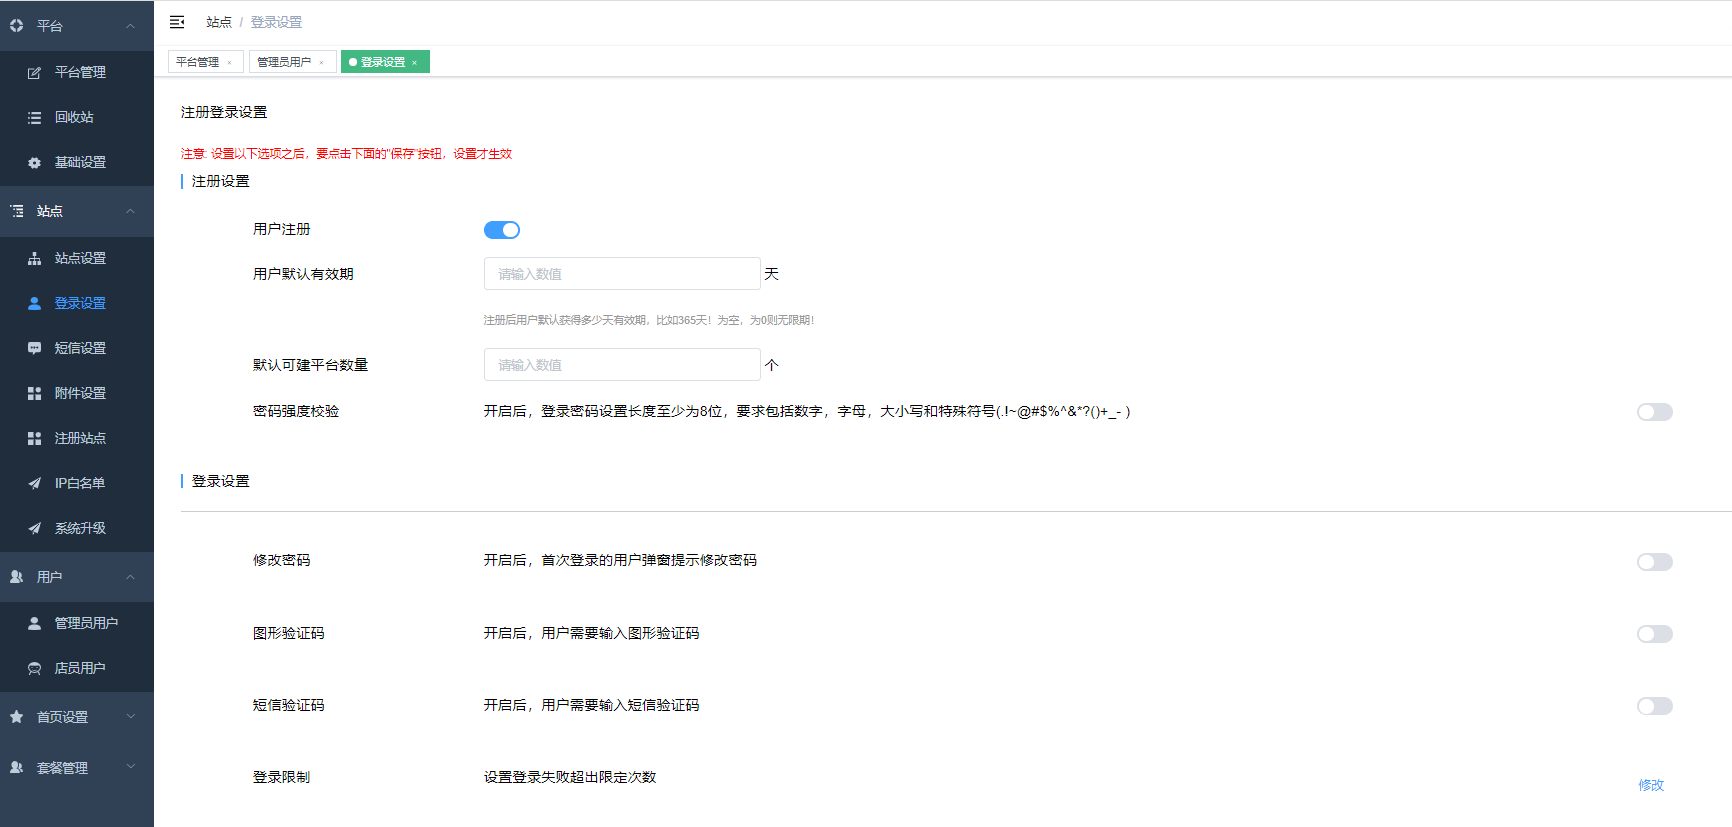The height and width of the screenshot is (827, 1732).
Task: Switch to the 管理员用户 tab
Action: (x=284, y=62)
